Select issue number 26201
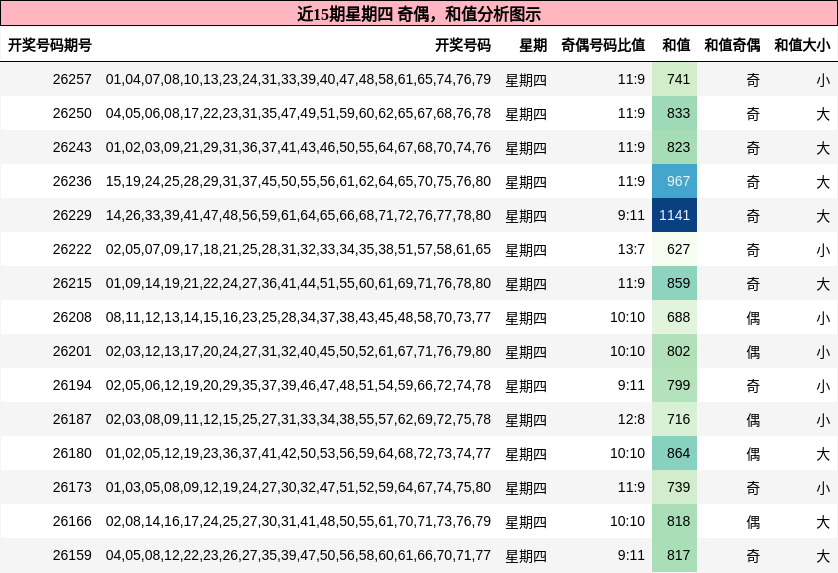Screen dimensions: 838x573 (x=72, y=351)
